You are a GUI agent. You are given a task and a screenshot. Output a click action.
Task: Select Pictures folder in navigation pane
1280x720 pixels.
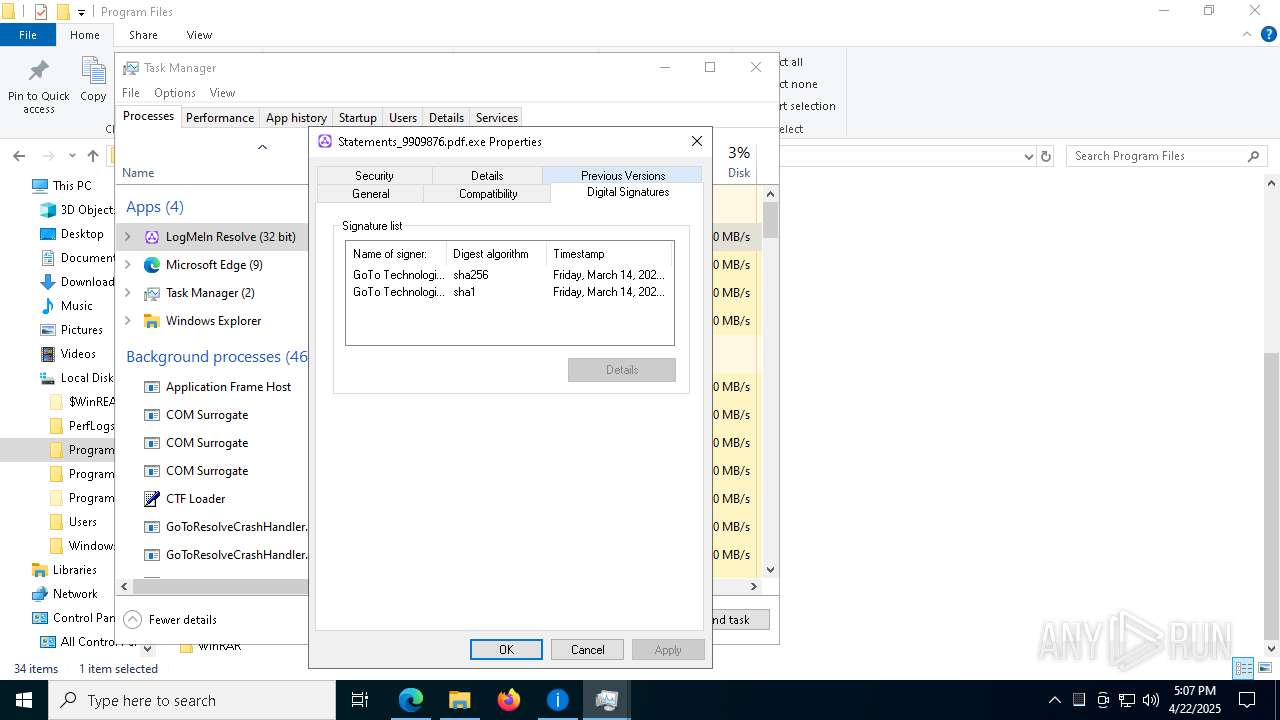coord(71,330)
